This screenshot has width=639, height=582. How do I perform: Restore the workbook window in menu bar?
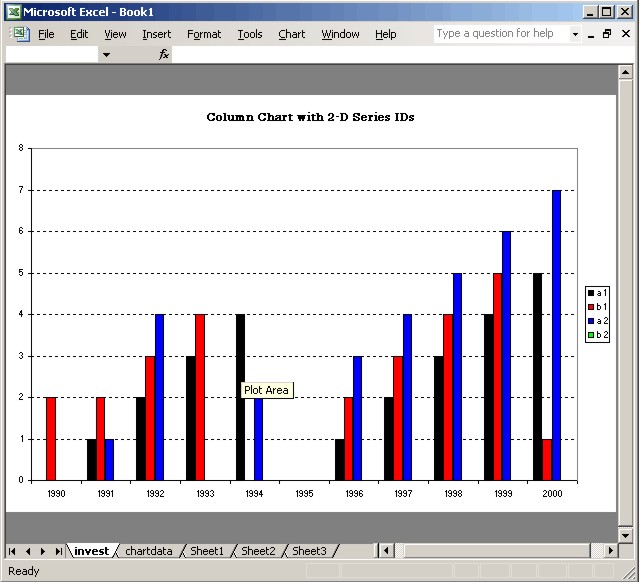click(x=606, y=34)
